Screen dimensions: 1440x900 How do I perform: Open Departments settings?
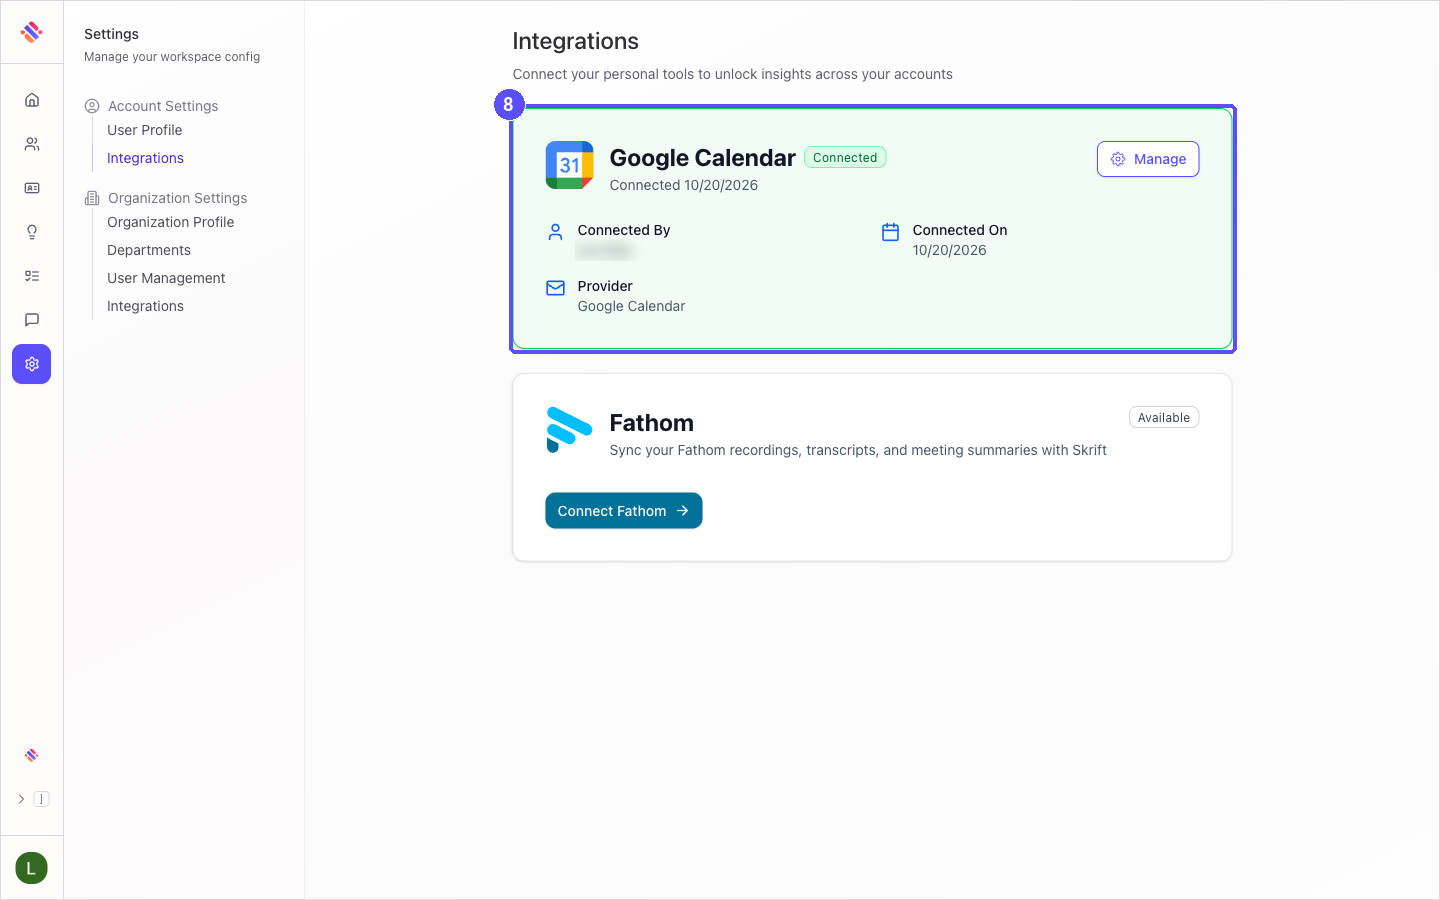pyautogui.click(x=149, y=250)
